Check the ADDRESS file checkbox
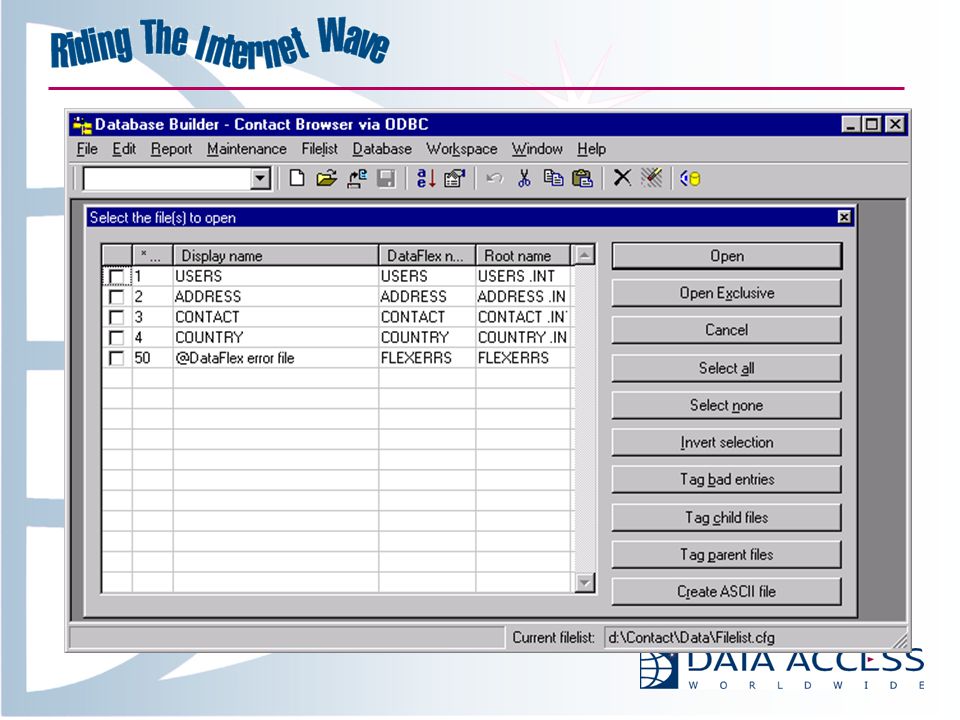This screenshot has height=720, width=960. click(x=116, y=297)
